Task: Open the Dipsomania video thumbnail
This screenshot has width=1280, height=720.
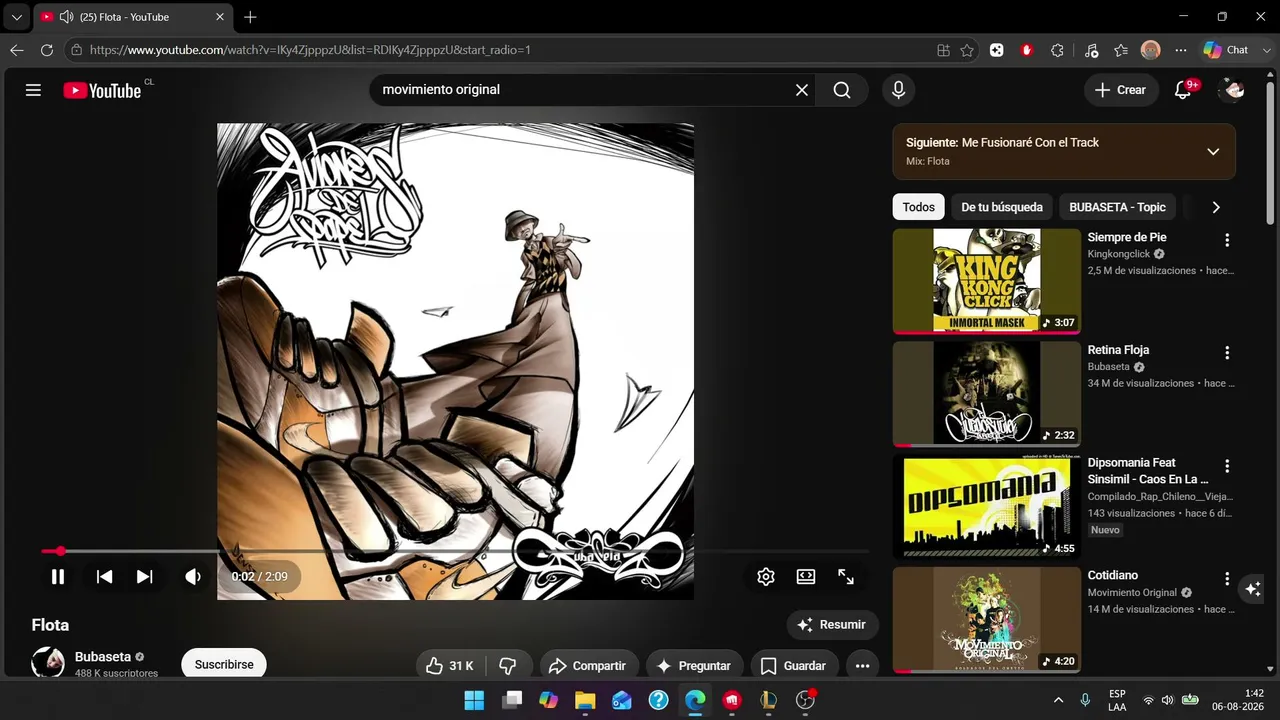Action: pos(987,507)
